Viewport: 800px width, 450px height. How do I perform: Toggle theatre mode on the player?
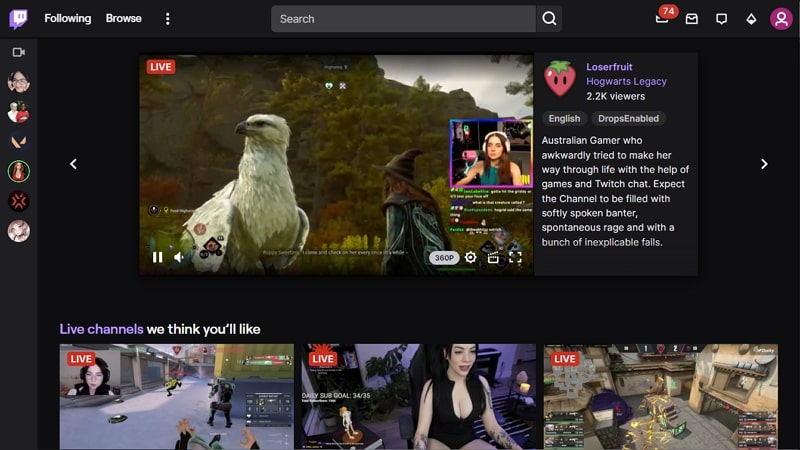493,258
